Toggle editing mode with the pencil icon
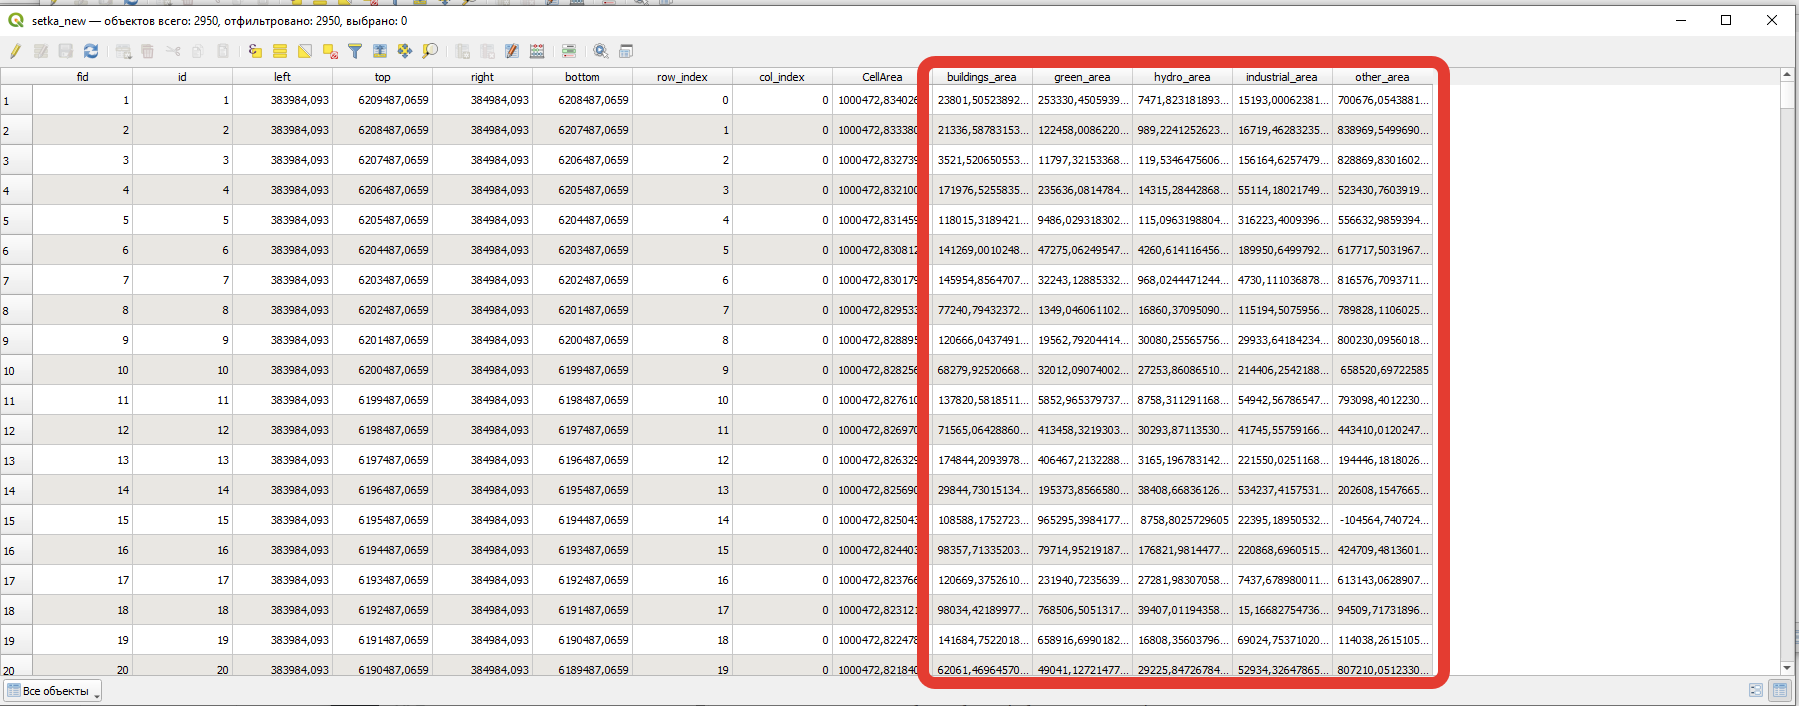The height and width of the screenshot is (706, 1799). coord(15,51)
